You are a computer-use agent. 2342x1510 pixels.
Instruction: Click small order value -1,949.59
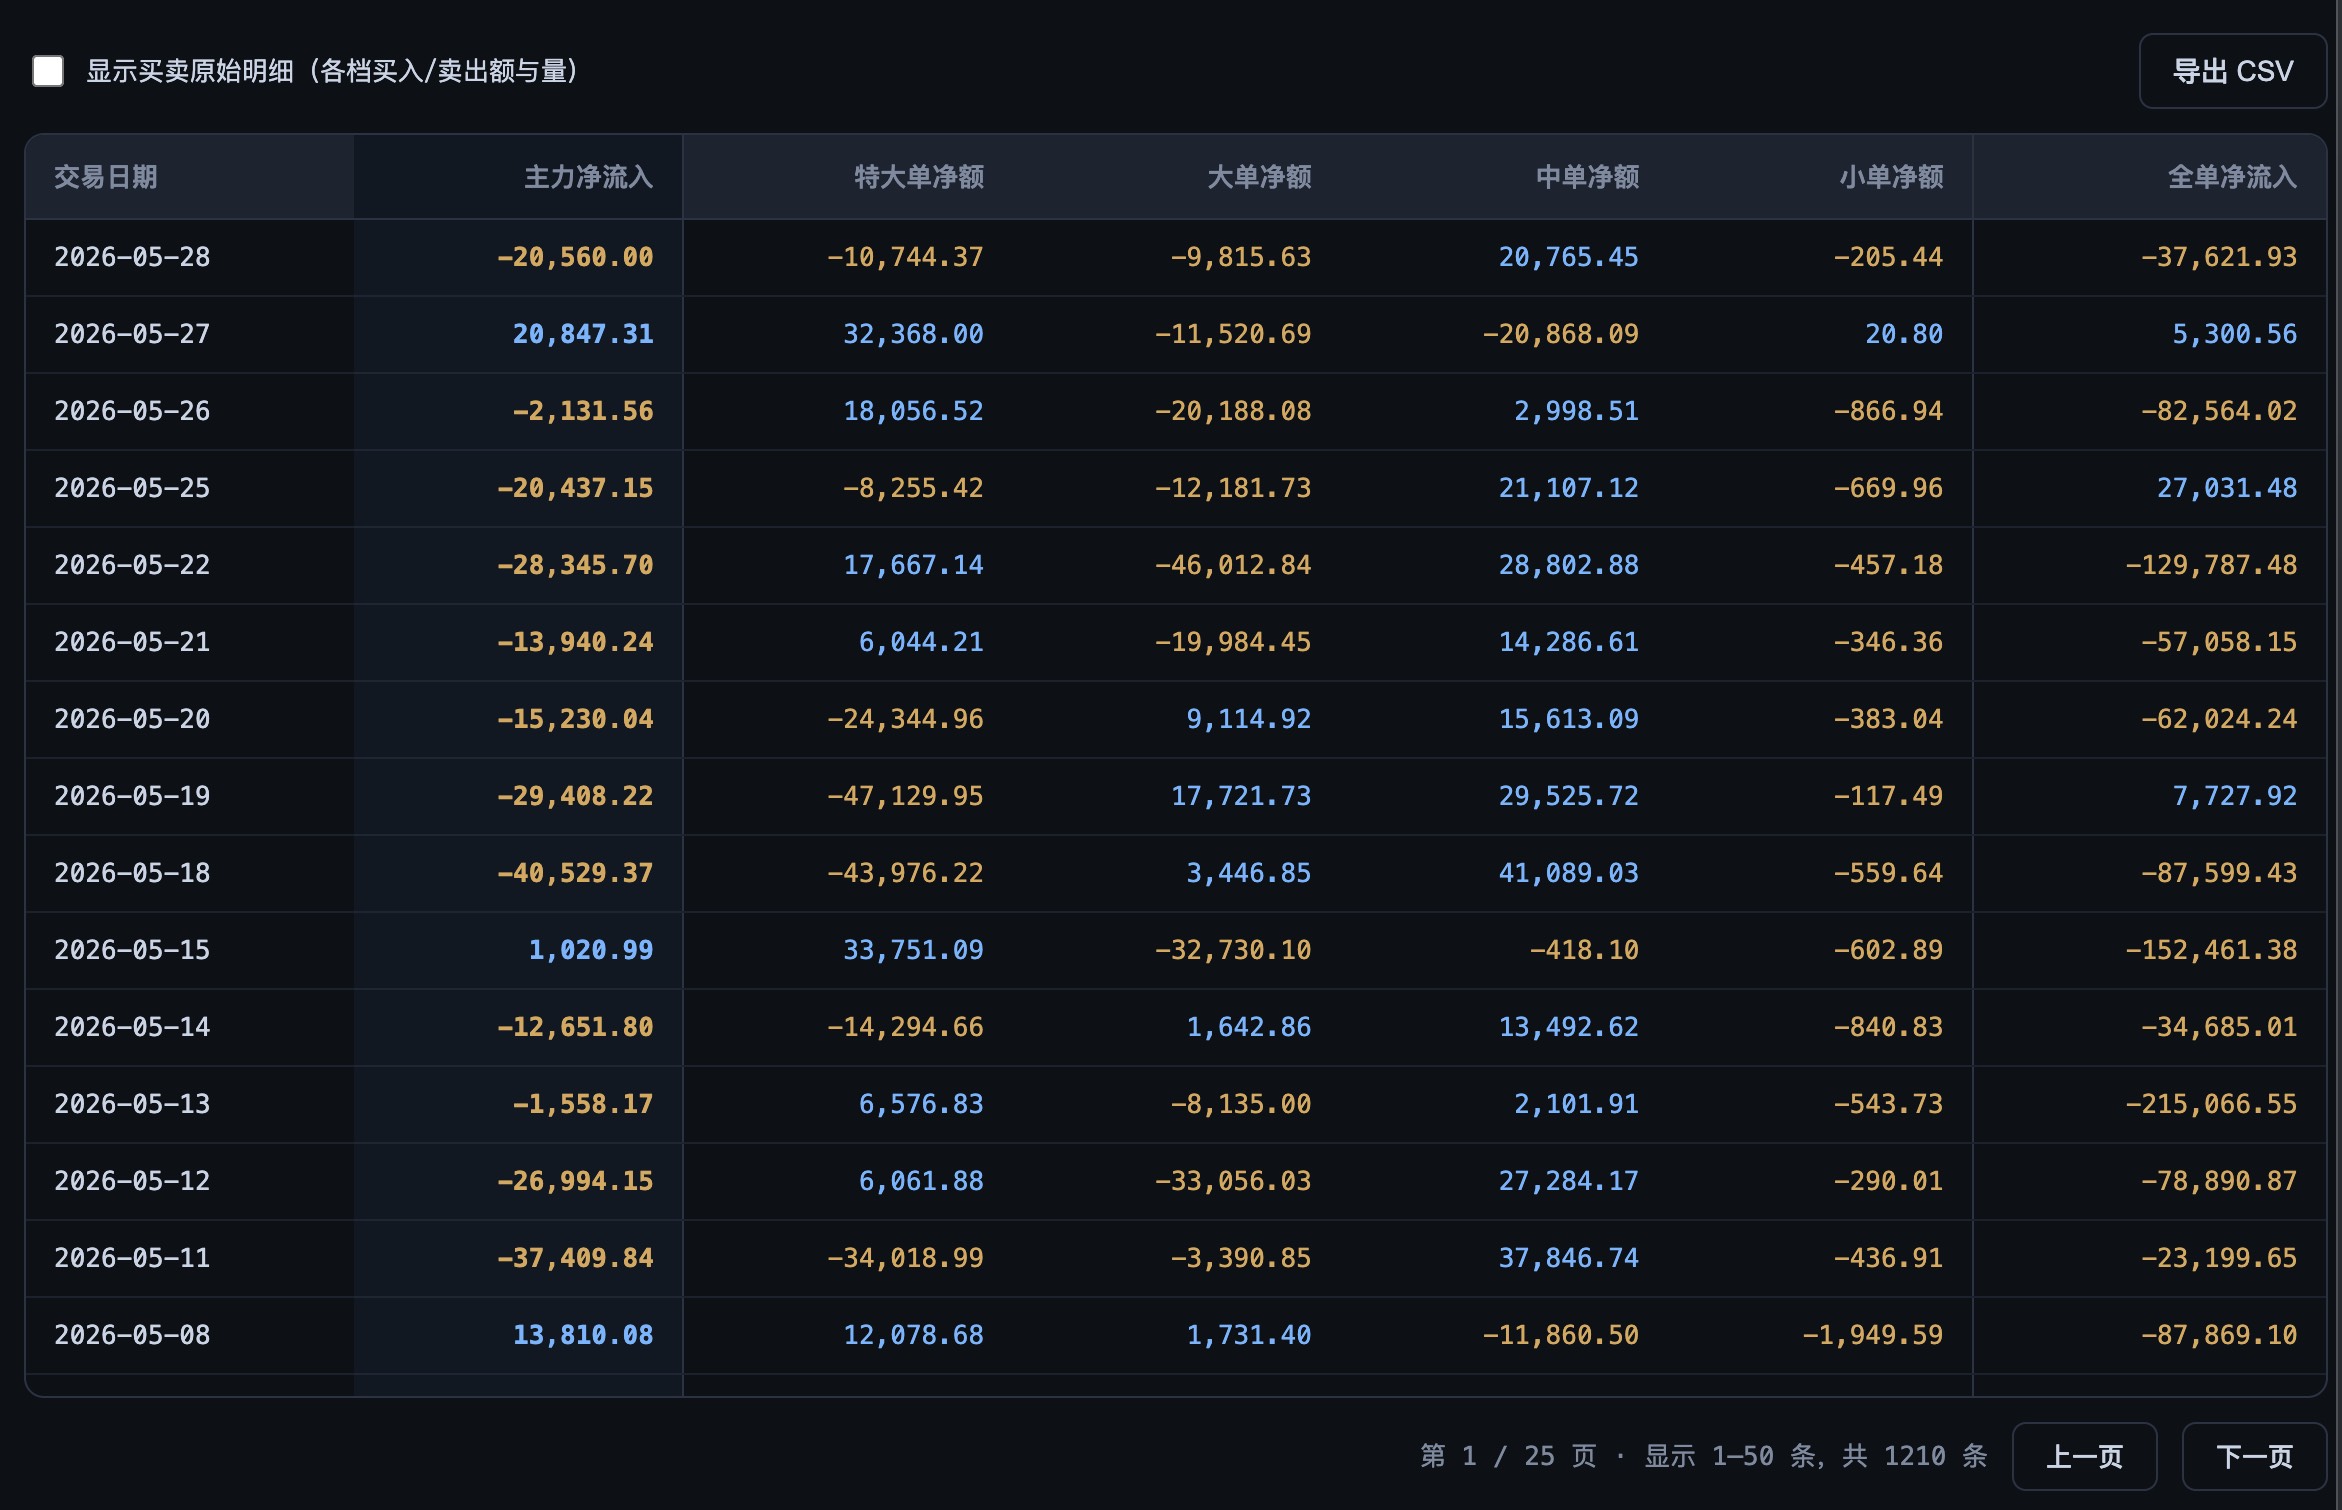(1873, 1335)
